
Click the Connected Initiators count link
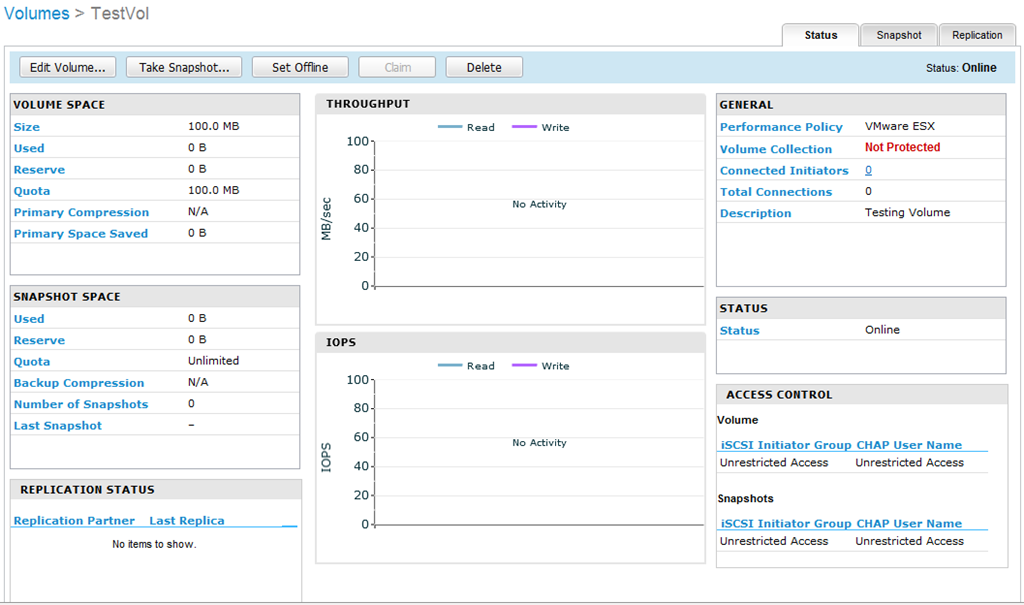pos(868,171)
